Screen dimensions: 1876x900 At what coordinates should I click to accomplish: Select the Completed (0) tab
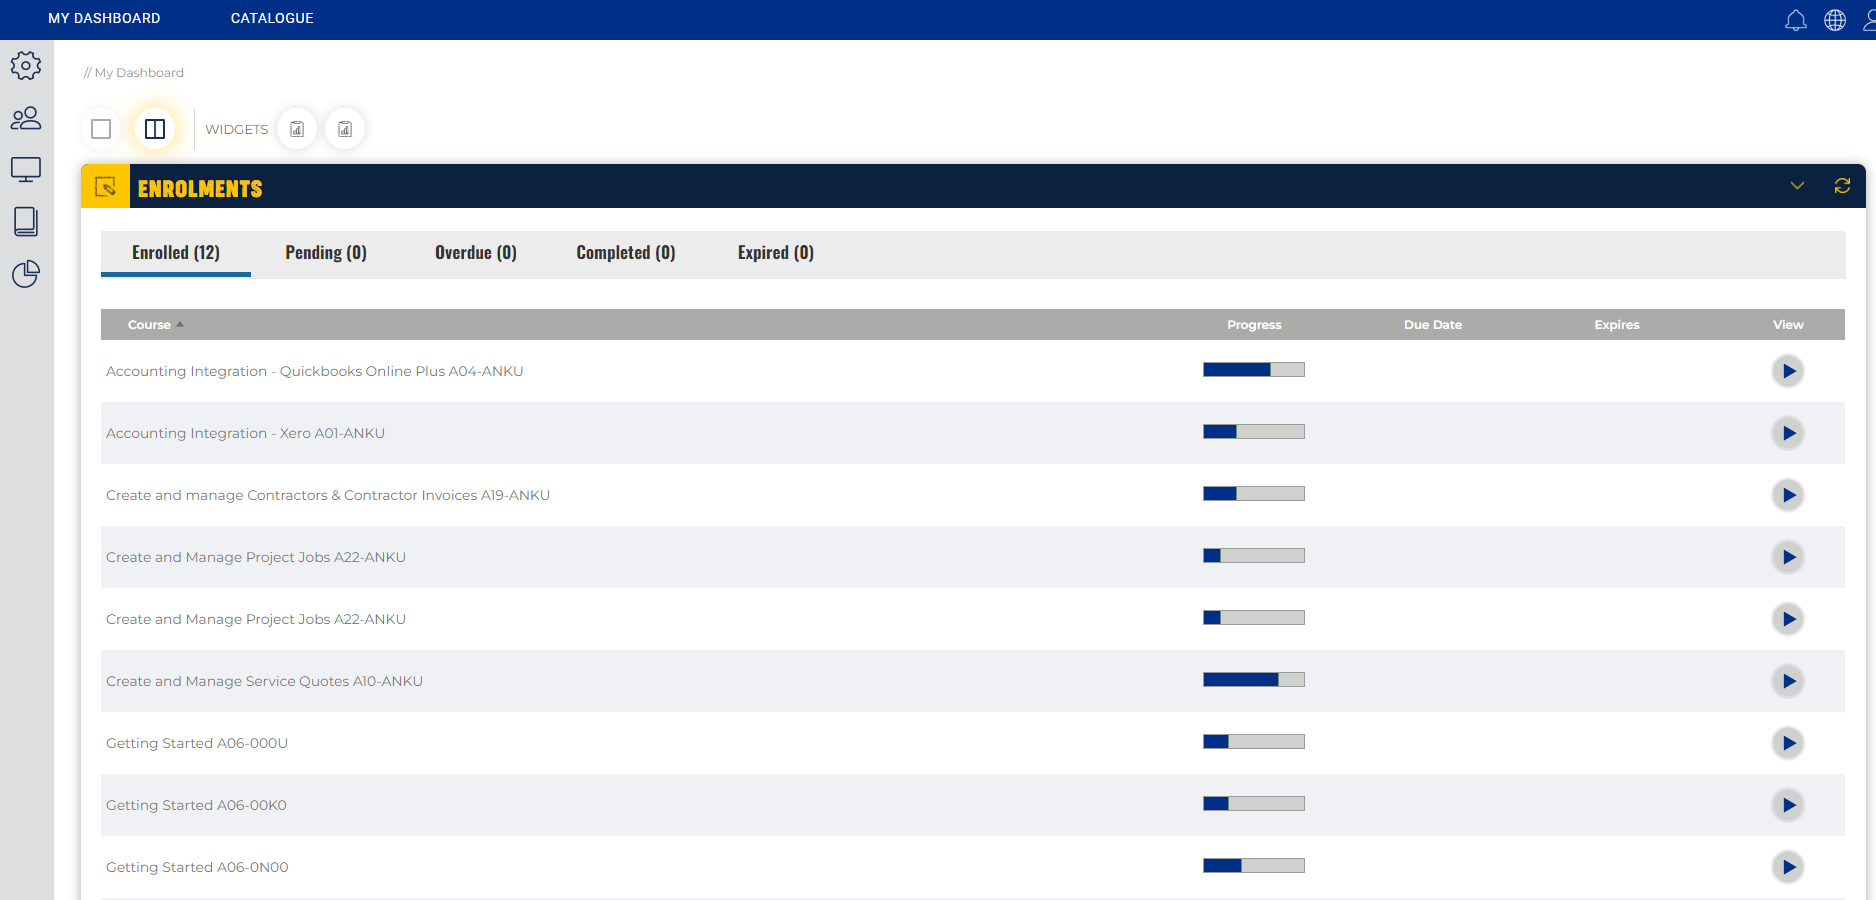tap(626, 253)
